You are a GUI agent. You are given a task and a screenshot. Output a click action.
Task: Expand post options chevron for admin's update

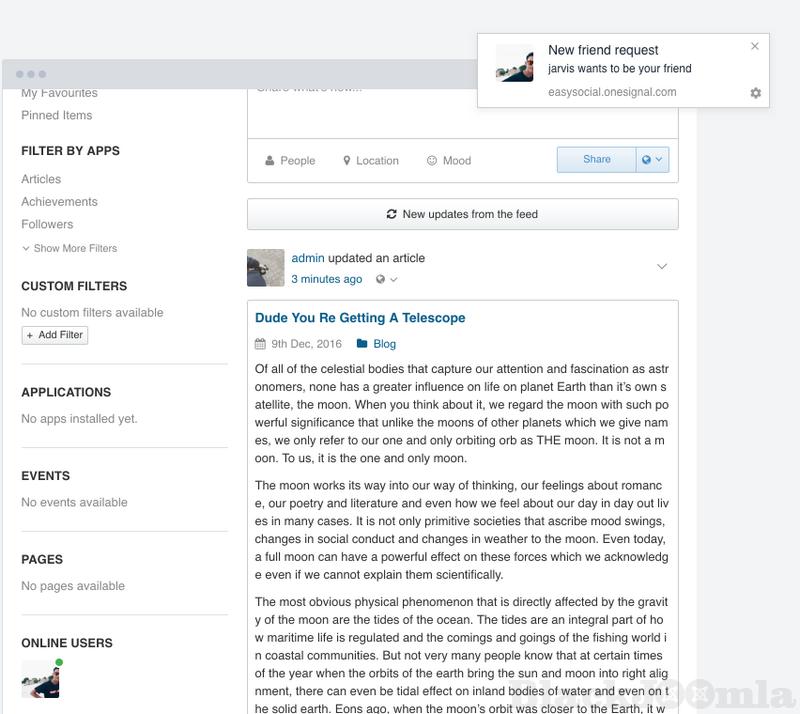point(661,266)
